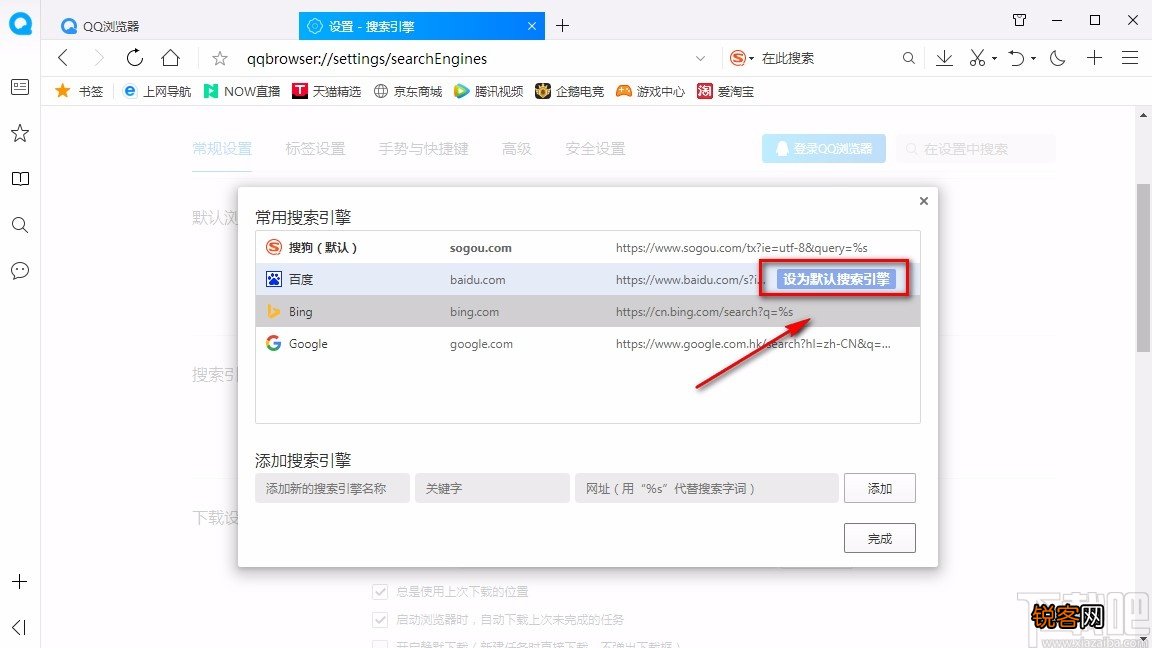Open the sidebar favorites star icon
The image size is (1152, 648).
click(x=20, y=133)
